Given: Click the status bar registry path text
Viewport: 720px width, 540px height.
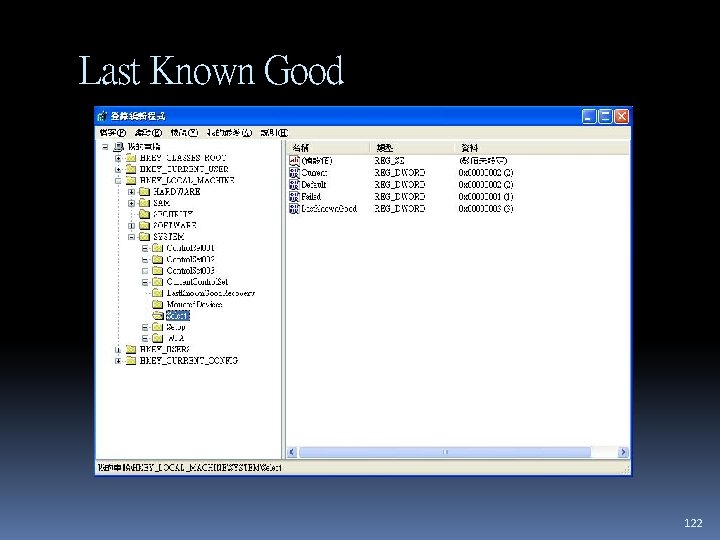Looking at the screenshot, I should (190, 467).
